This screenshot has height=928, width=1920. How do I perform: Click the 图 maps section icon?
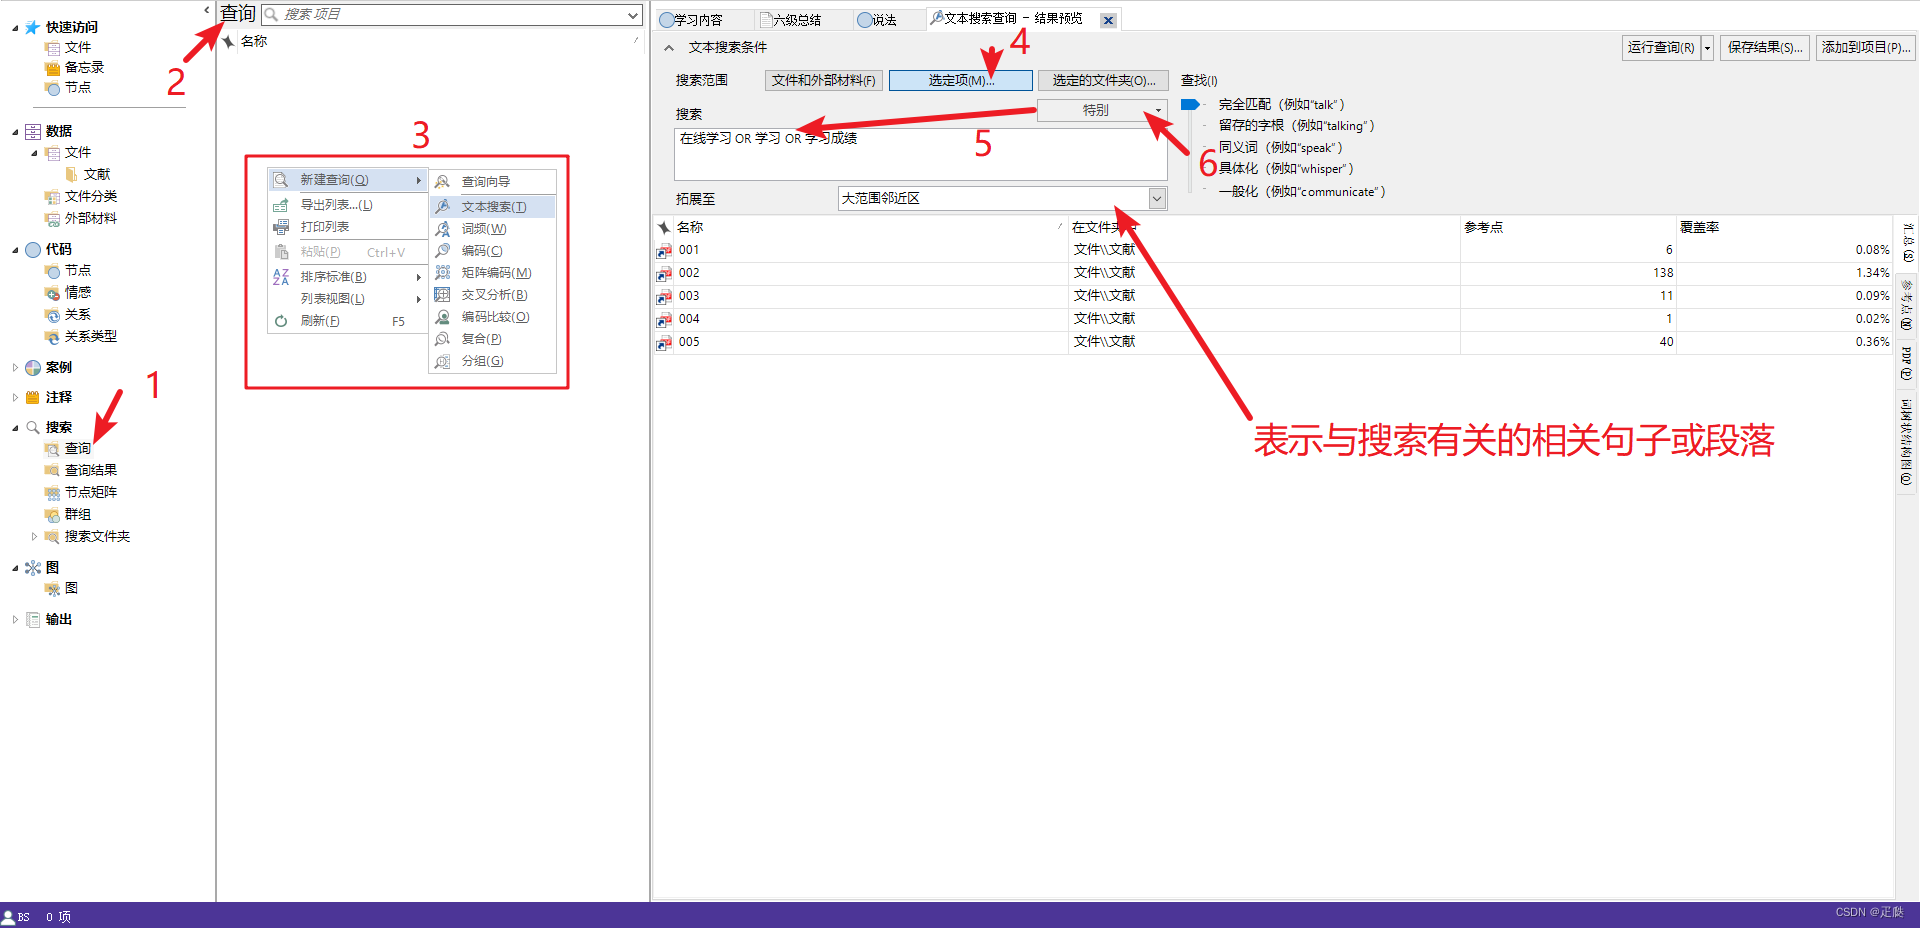(33, 567)
